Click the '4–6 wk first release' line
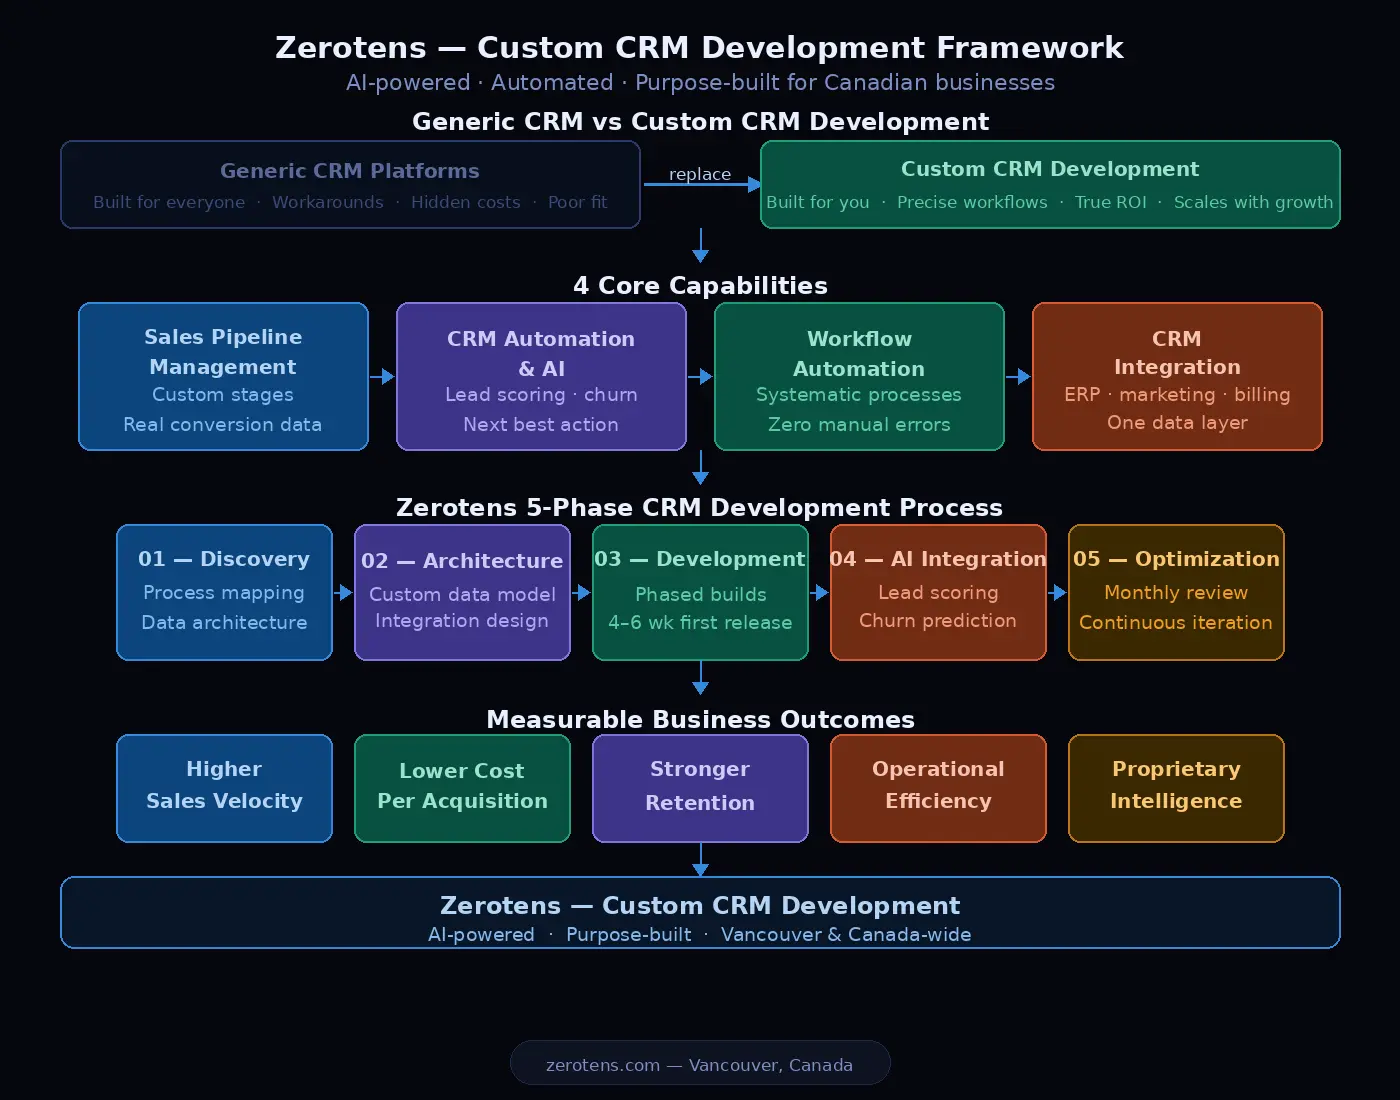 click(x=700, y=623)
